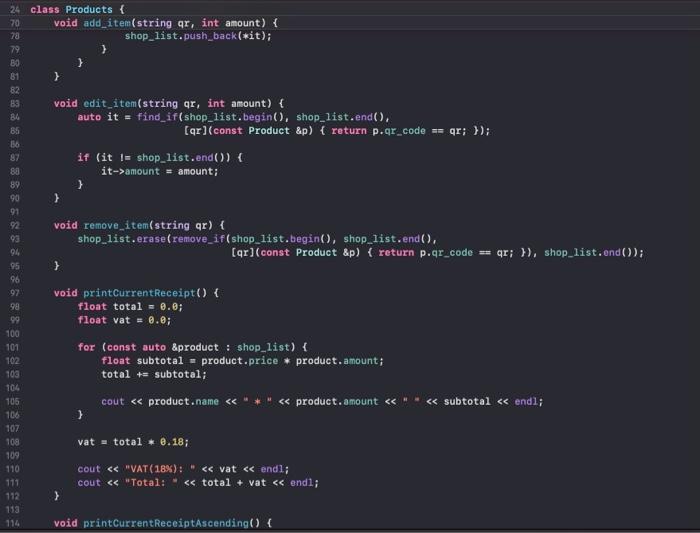The width and height of the screenshot is (700, 533).
Task: Click 'product.name' on line 105
Action: click(183, 401)
